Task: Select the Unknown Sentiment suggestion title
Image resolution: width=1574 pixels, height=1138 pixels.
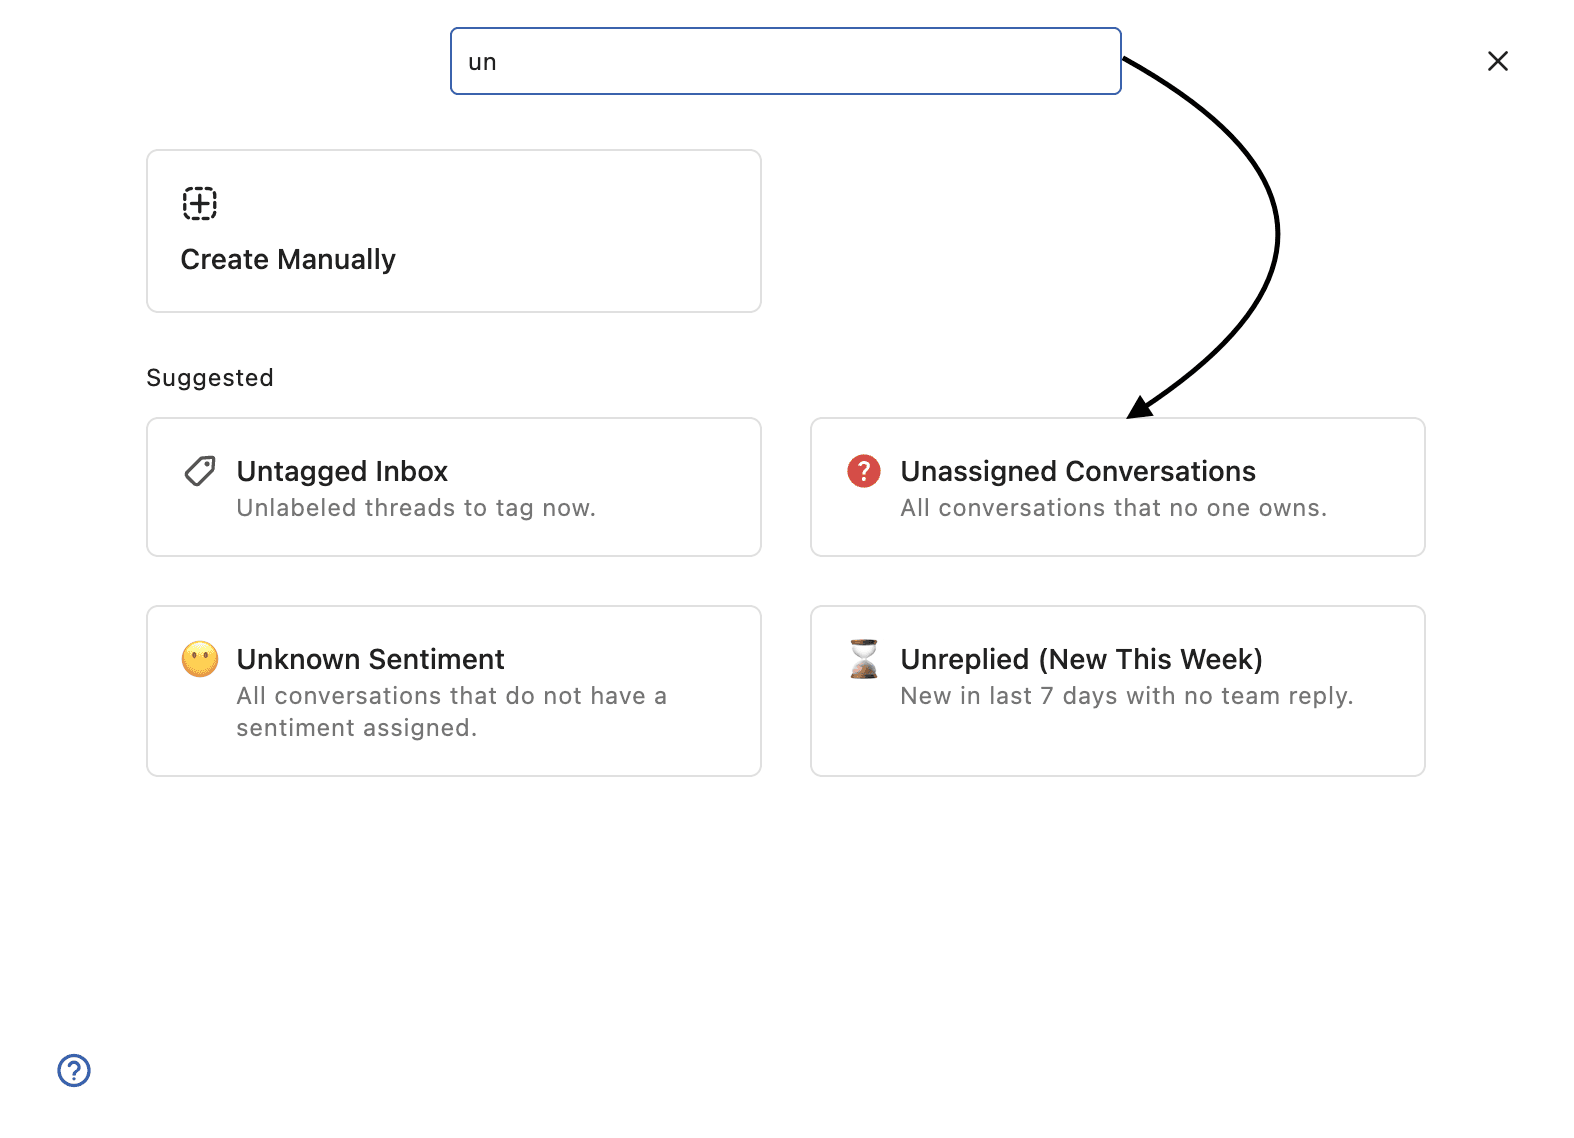Action: tap(370, 659)
